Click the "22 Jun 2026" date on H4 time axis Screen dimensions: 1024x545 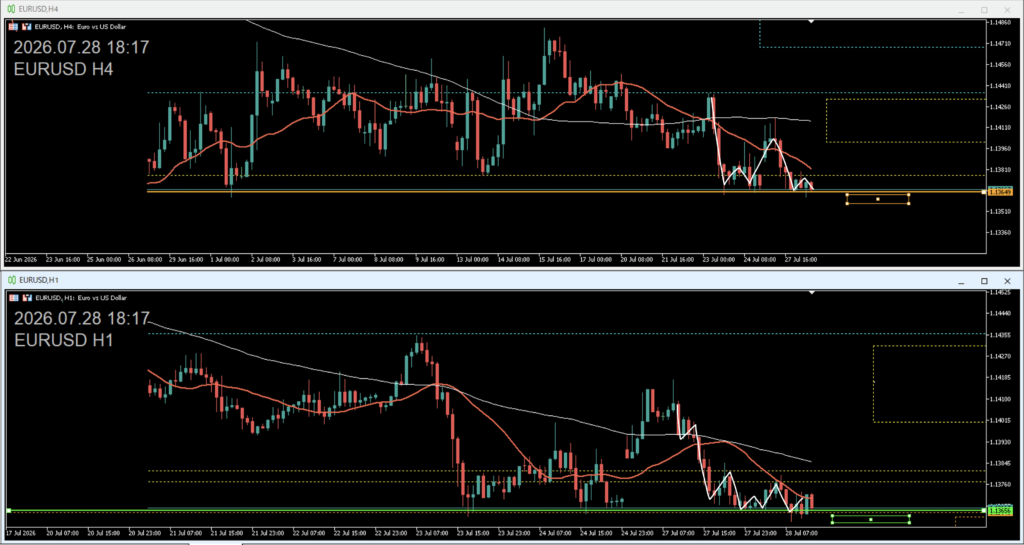pyautogui.click(x=20, y=259)
